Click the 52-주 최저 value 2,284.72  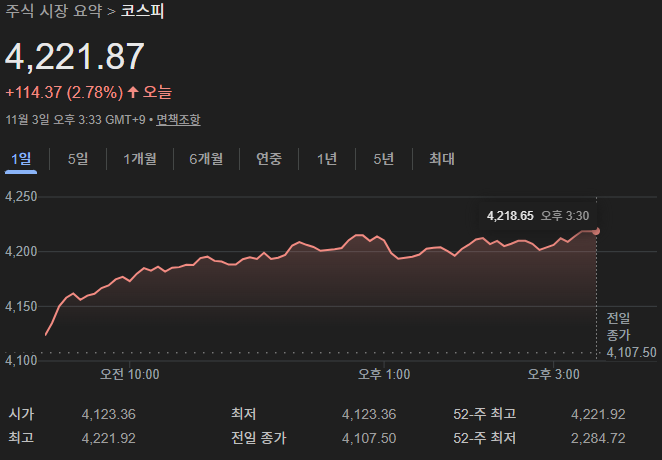[598, 438]
